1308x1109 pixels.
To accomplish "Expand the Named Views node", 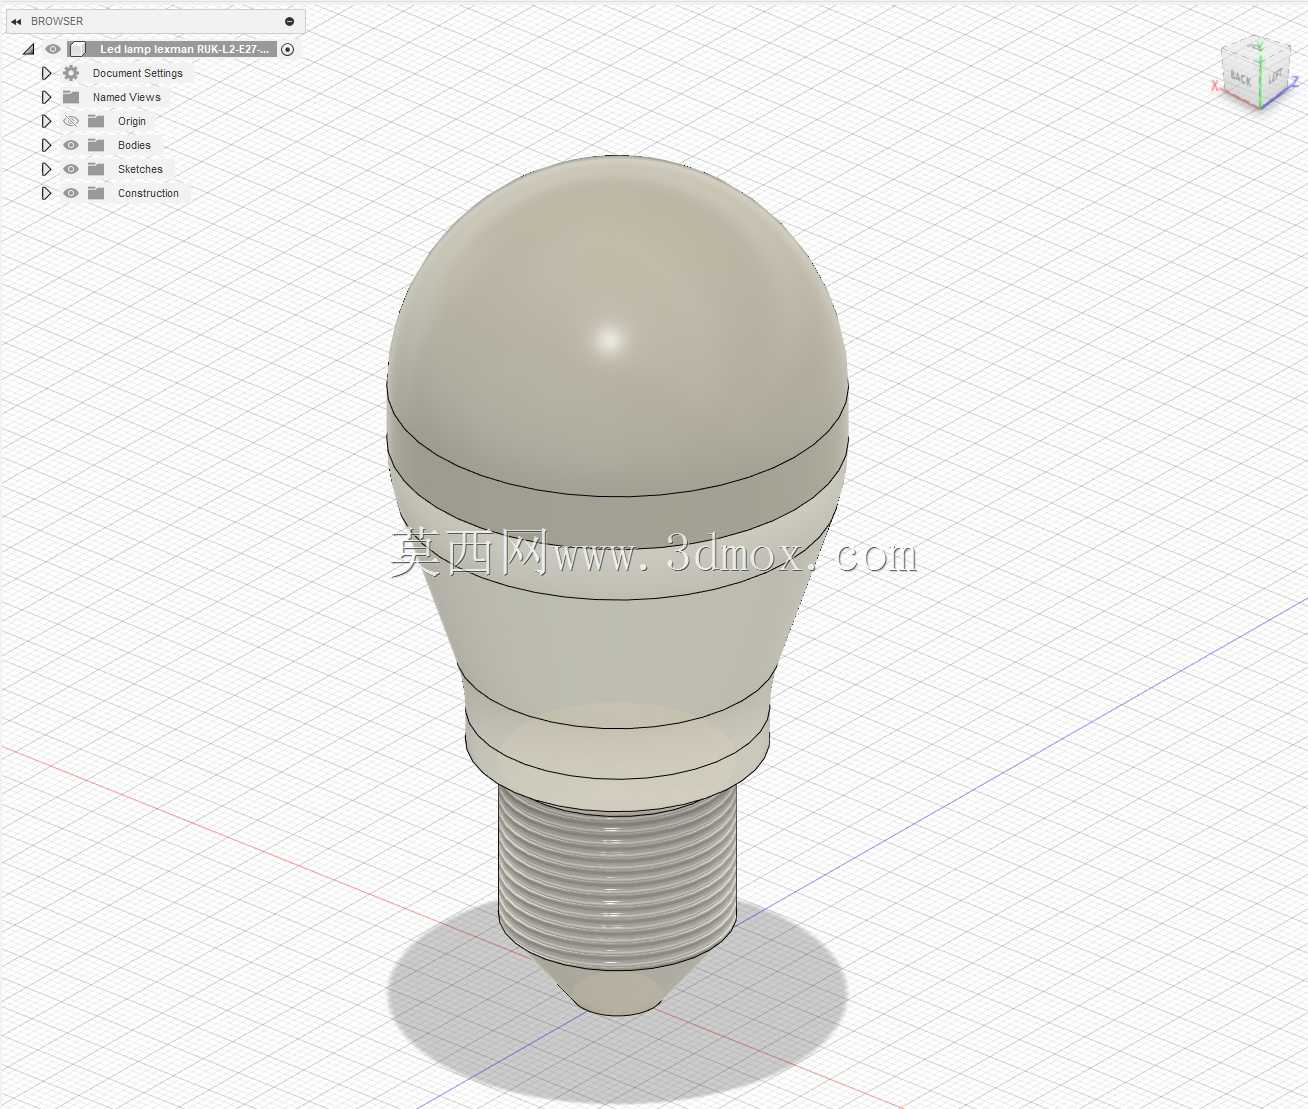I will (46, 97).
